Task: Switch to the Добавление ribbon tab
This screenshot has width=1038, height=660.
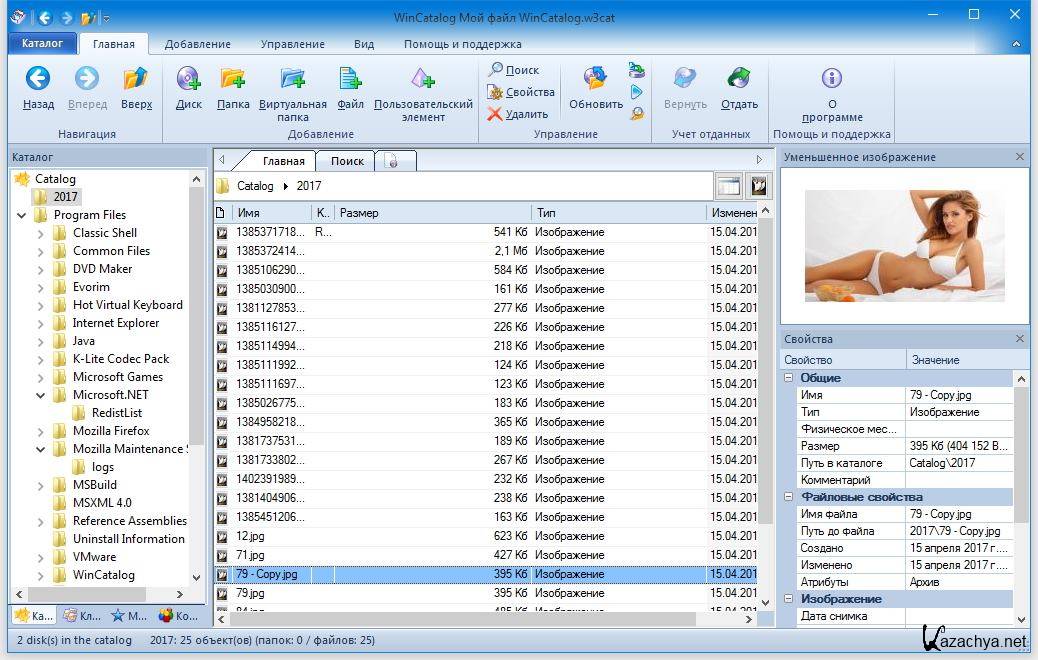Action: 197,44
